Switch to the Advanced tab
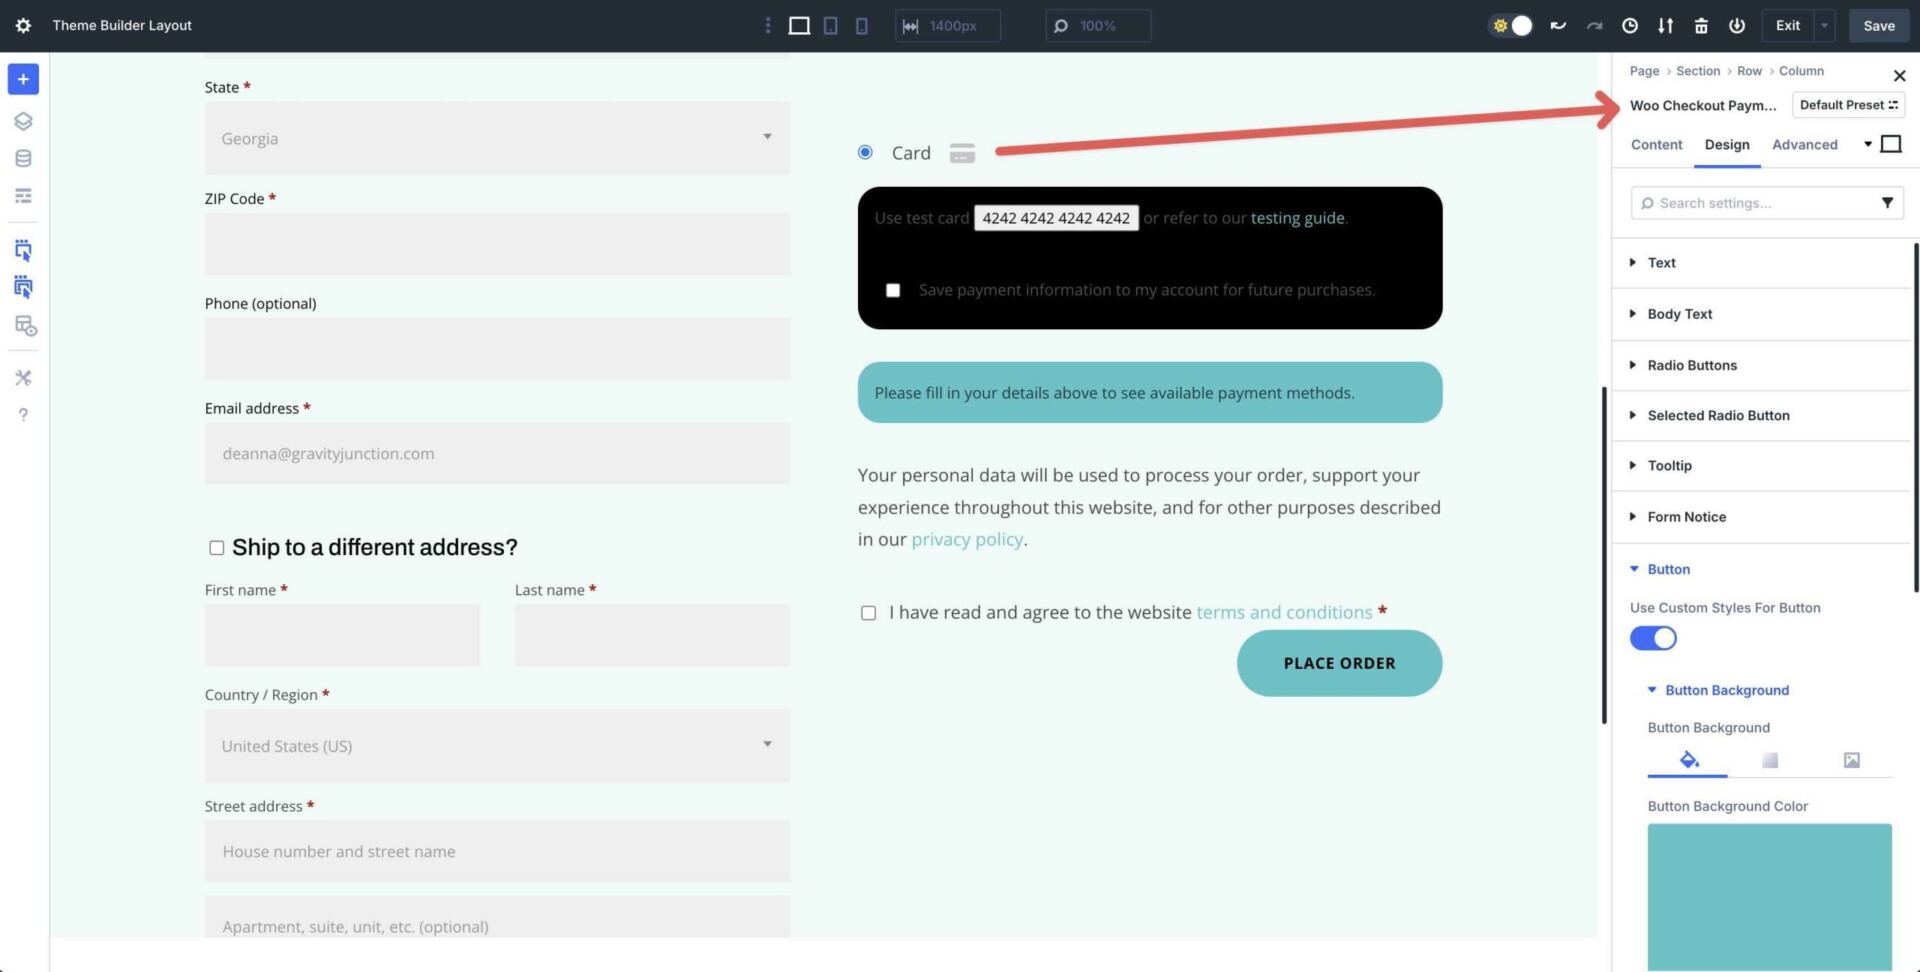The image size is (1920, 972). [x=1805, y=144]
